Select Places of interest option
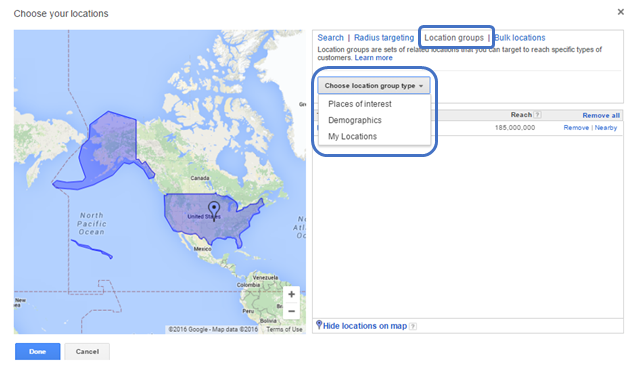This screenshot has width=640, height=372. click(360, 104)
